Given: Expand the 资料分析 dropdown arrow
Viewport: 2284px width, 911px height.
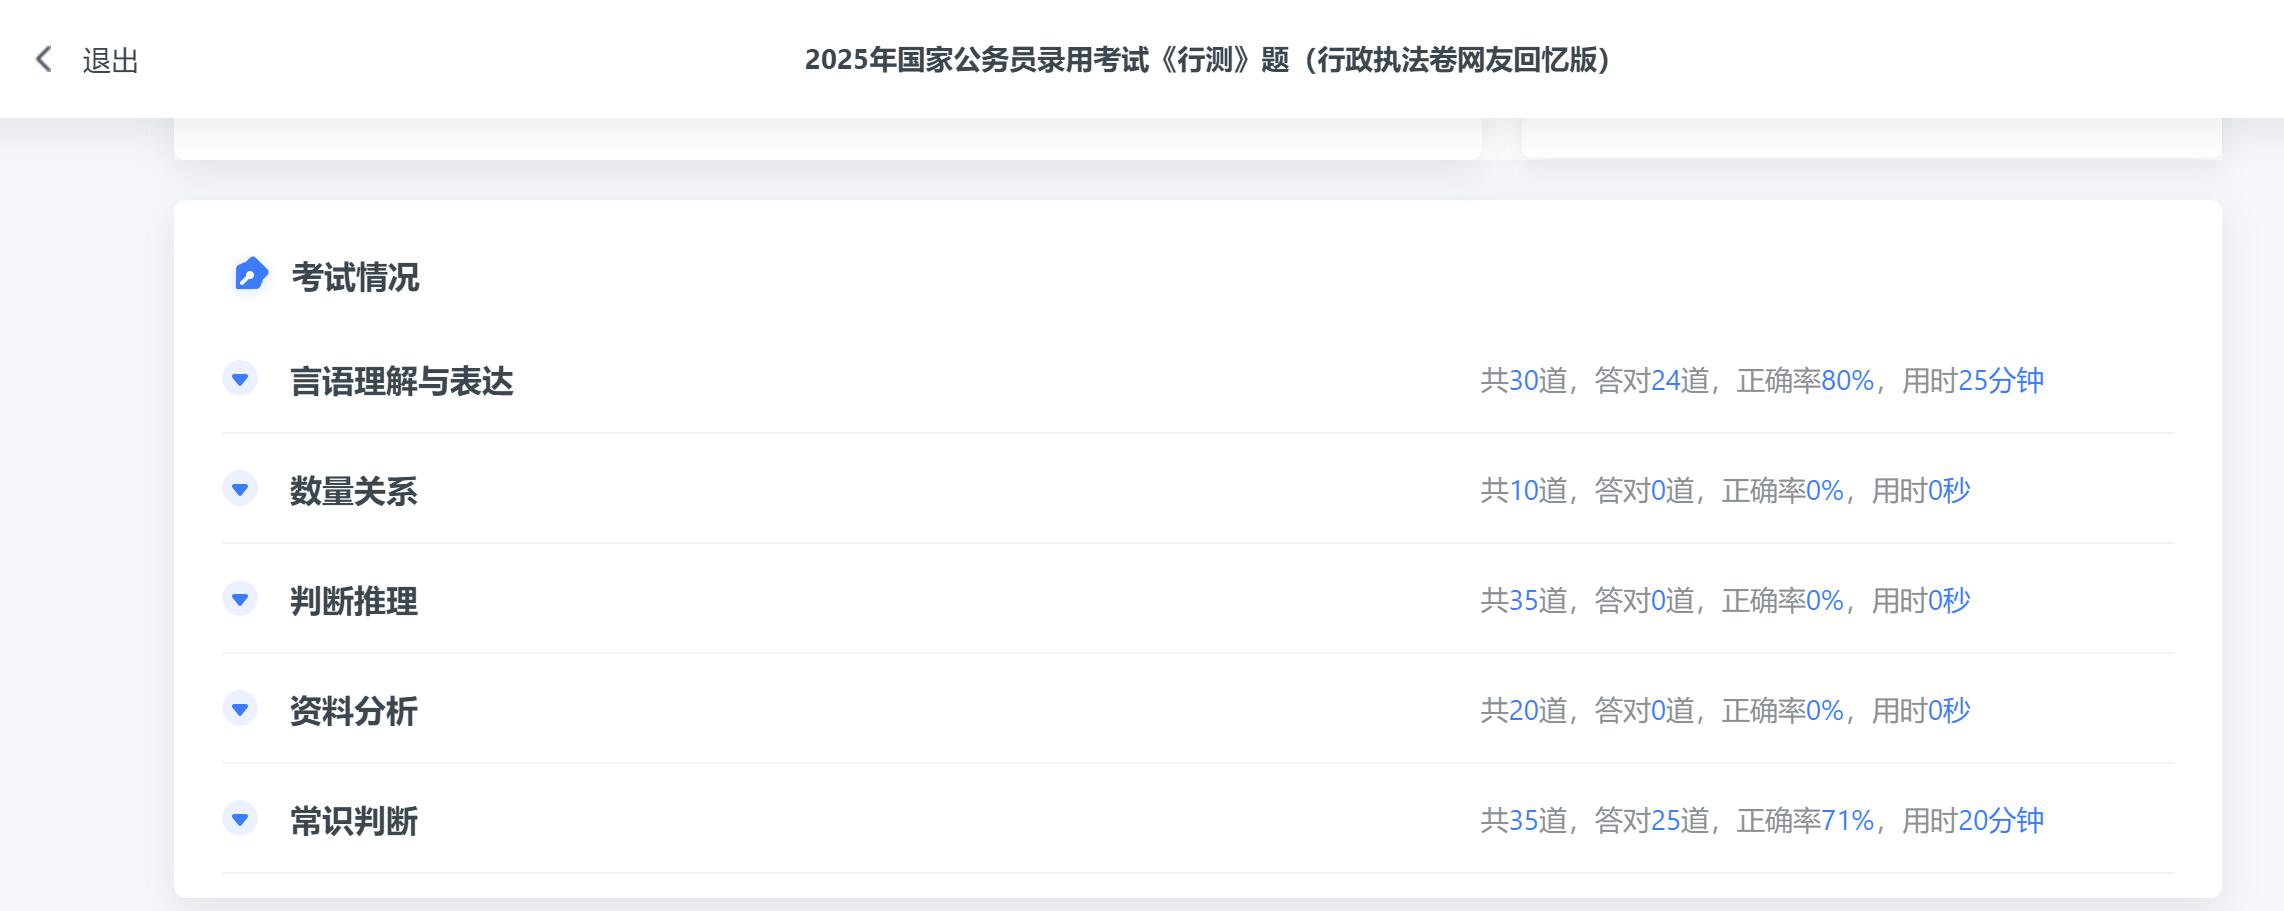Looking at the screenshot, I should click(x=240, y=709).
